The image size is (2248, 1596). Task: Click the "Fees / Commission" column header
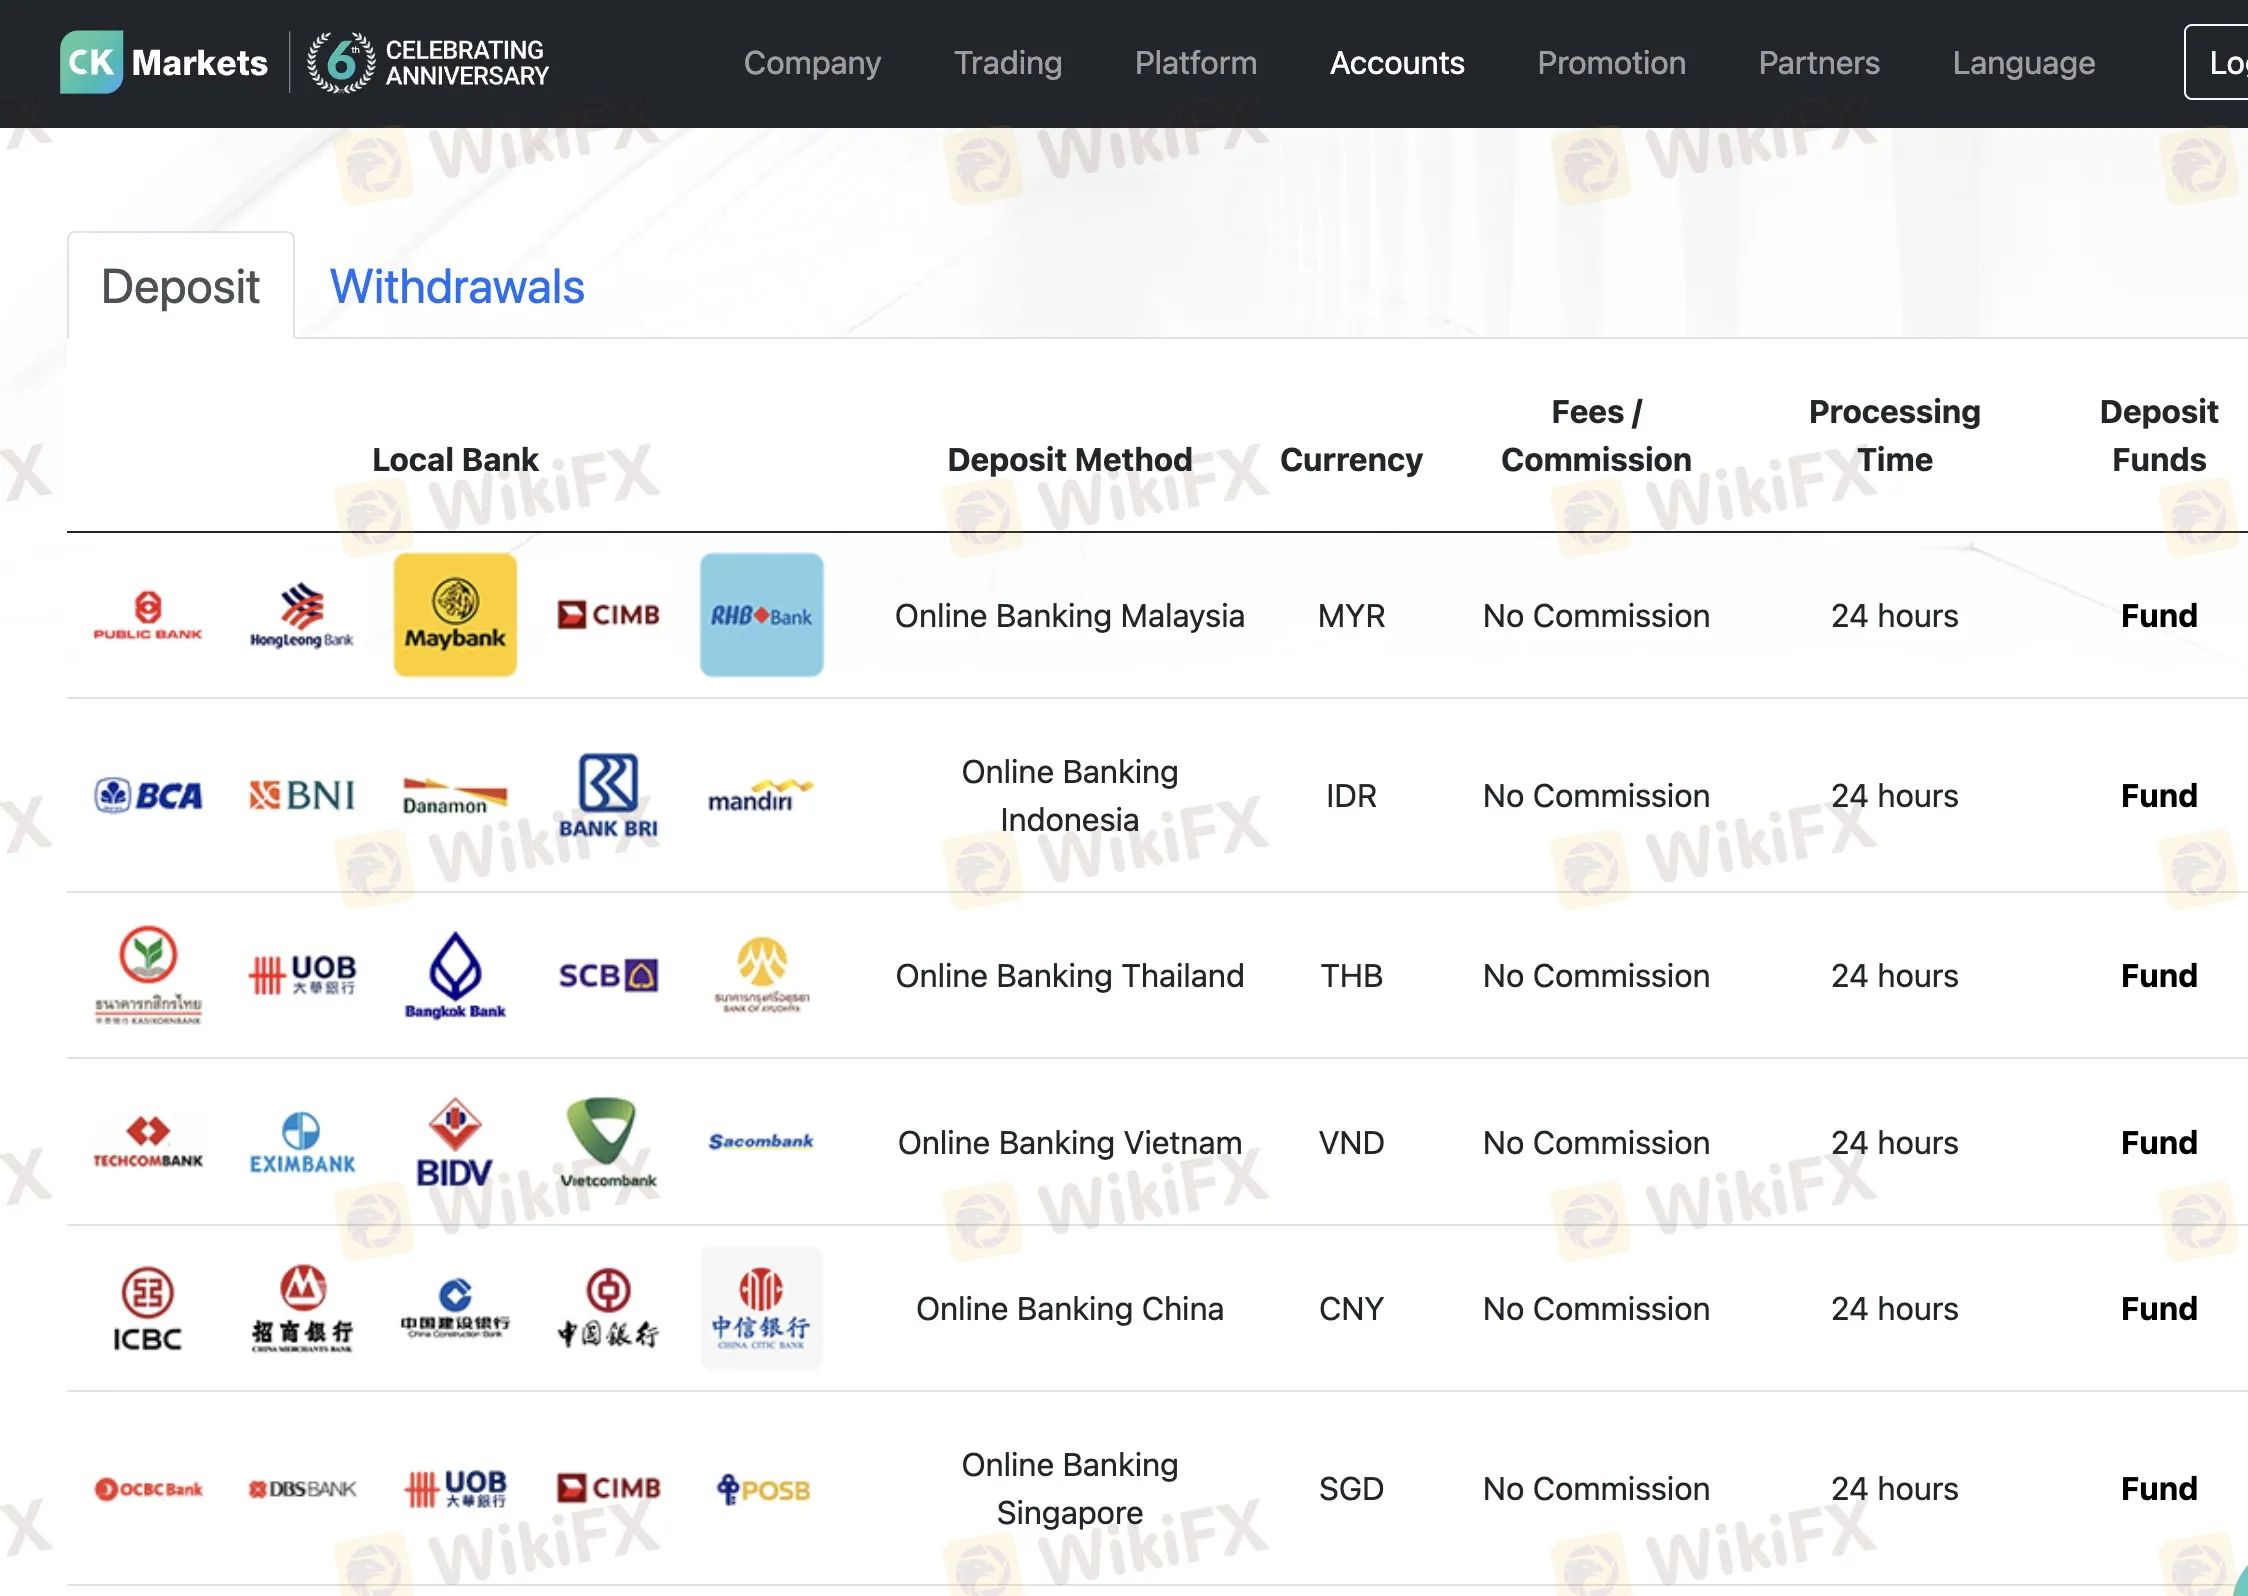pyautogui.click(x=1596, y=435)
